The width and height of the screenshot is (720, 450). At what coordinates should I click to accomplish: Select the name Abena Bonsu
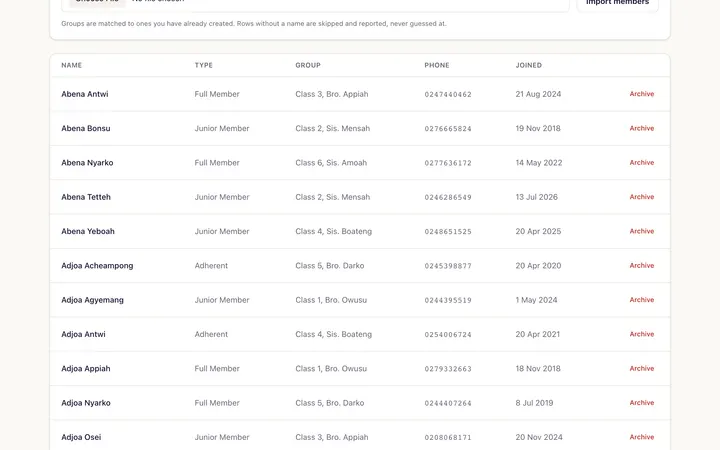point(86,128)
